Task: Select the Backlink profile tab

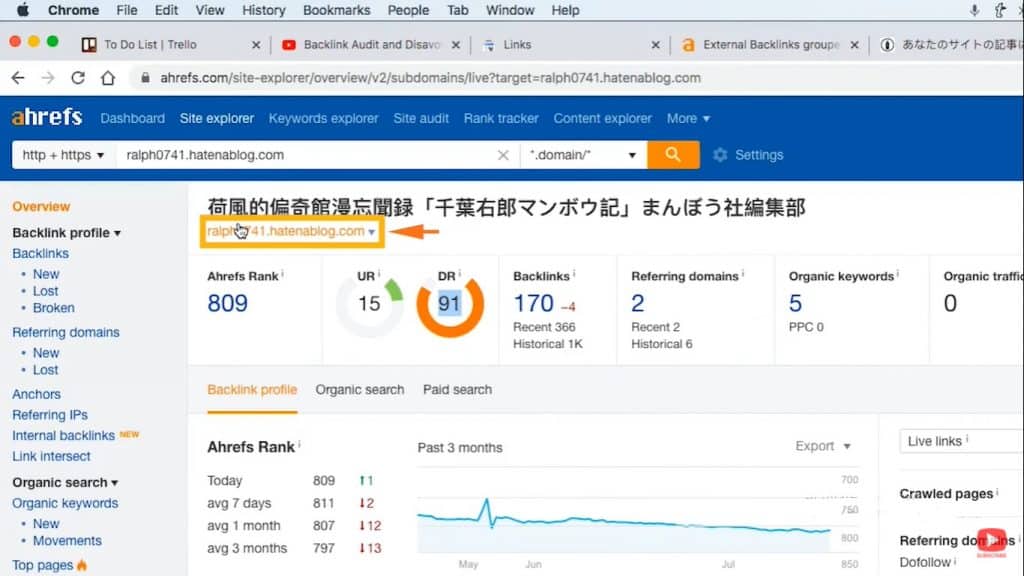Action: tap(252, 389)
